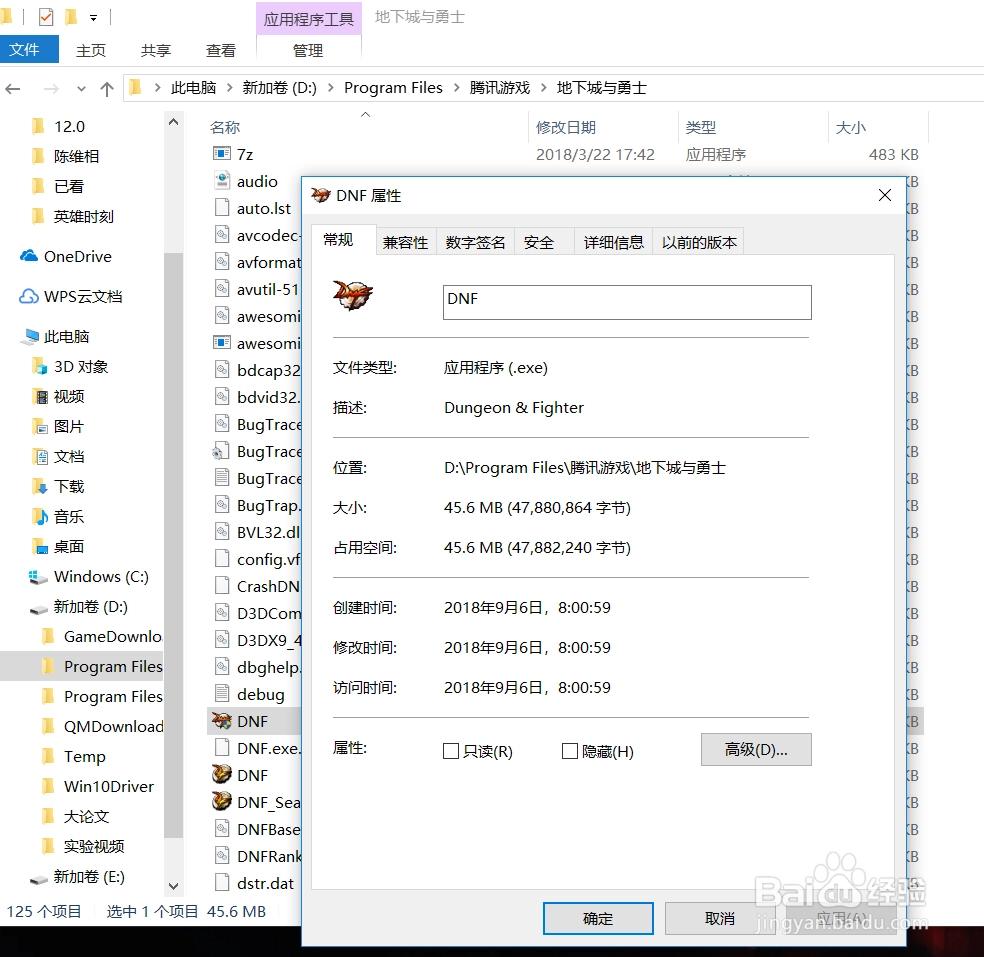Switch to the 主页 ribbon tab

click(91, 50)
